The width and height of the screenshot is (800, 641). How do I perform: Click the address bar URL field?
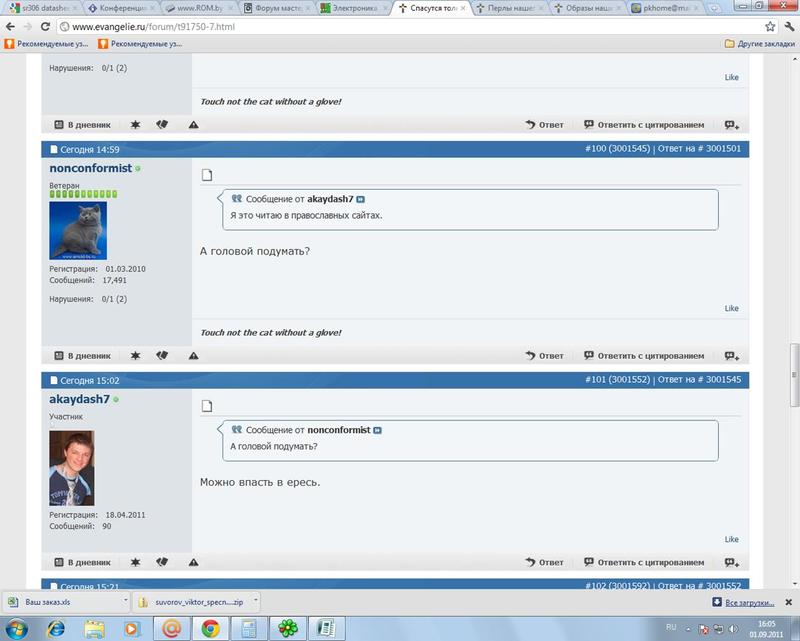click(x=400, y=26)
